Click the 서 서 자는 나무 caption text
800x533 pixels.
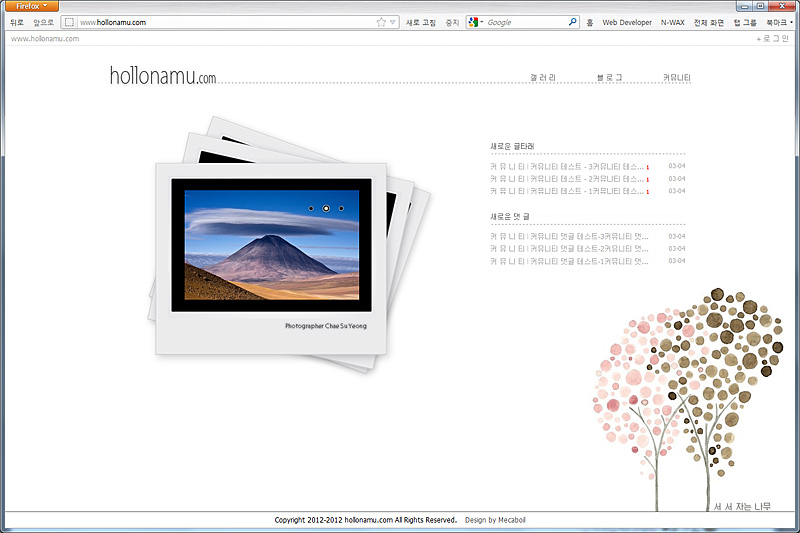[742, 506]
